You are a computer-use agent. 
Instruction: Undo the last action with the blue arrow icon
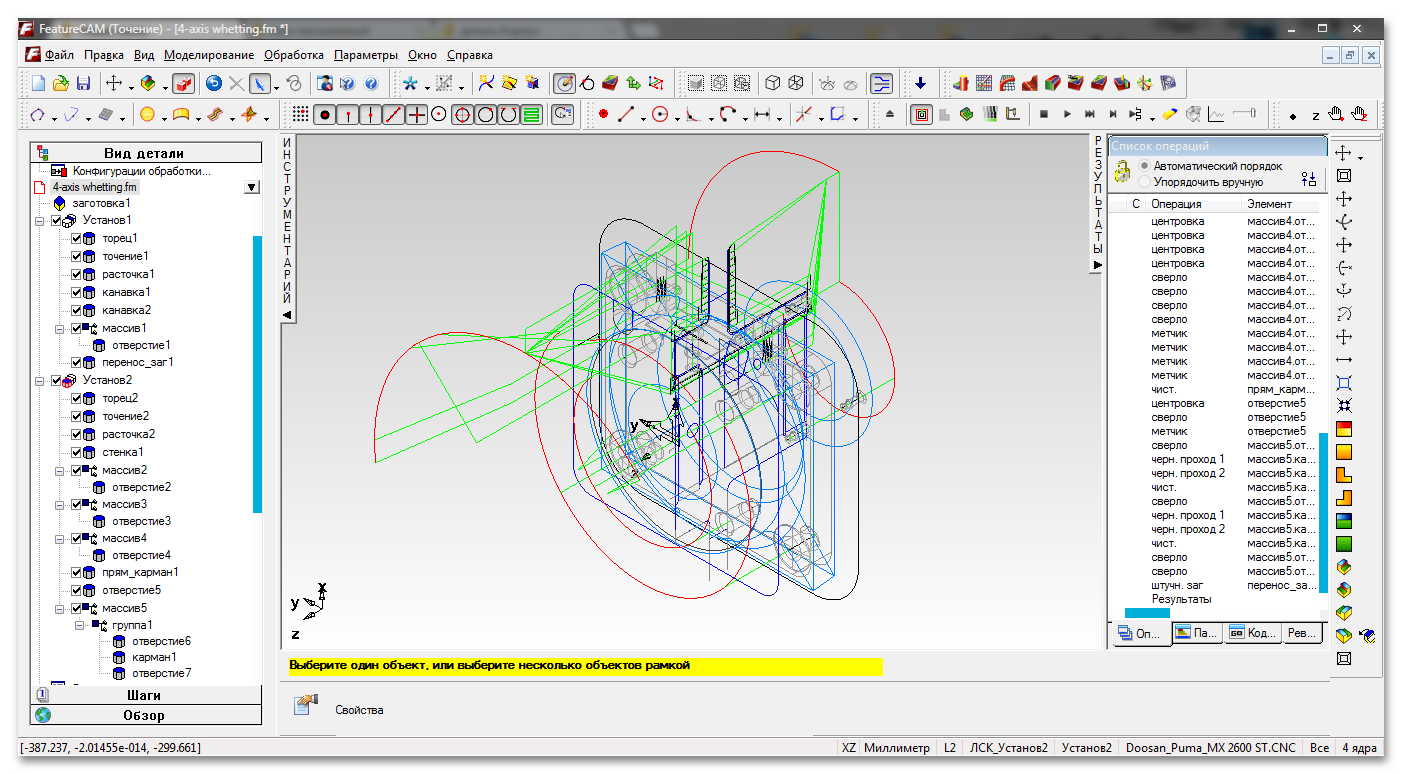tap(213, 84)
